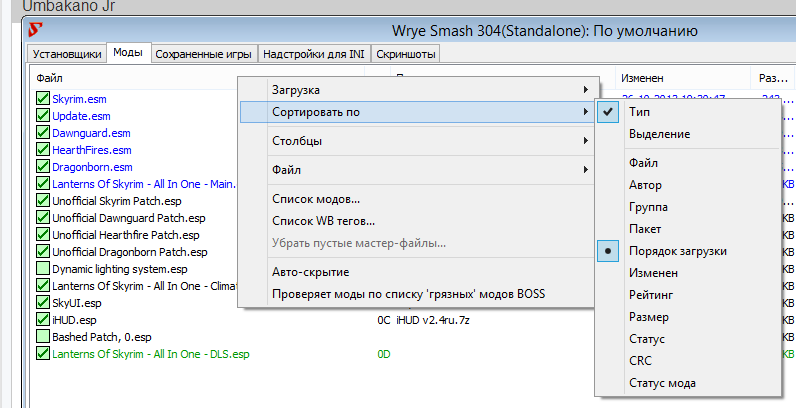
Task: Select Порядок загрузки sort option
Action: (688, 251)
